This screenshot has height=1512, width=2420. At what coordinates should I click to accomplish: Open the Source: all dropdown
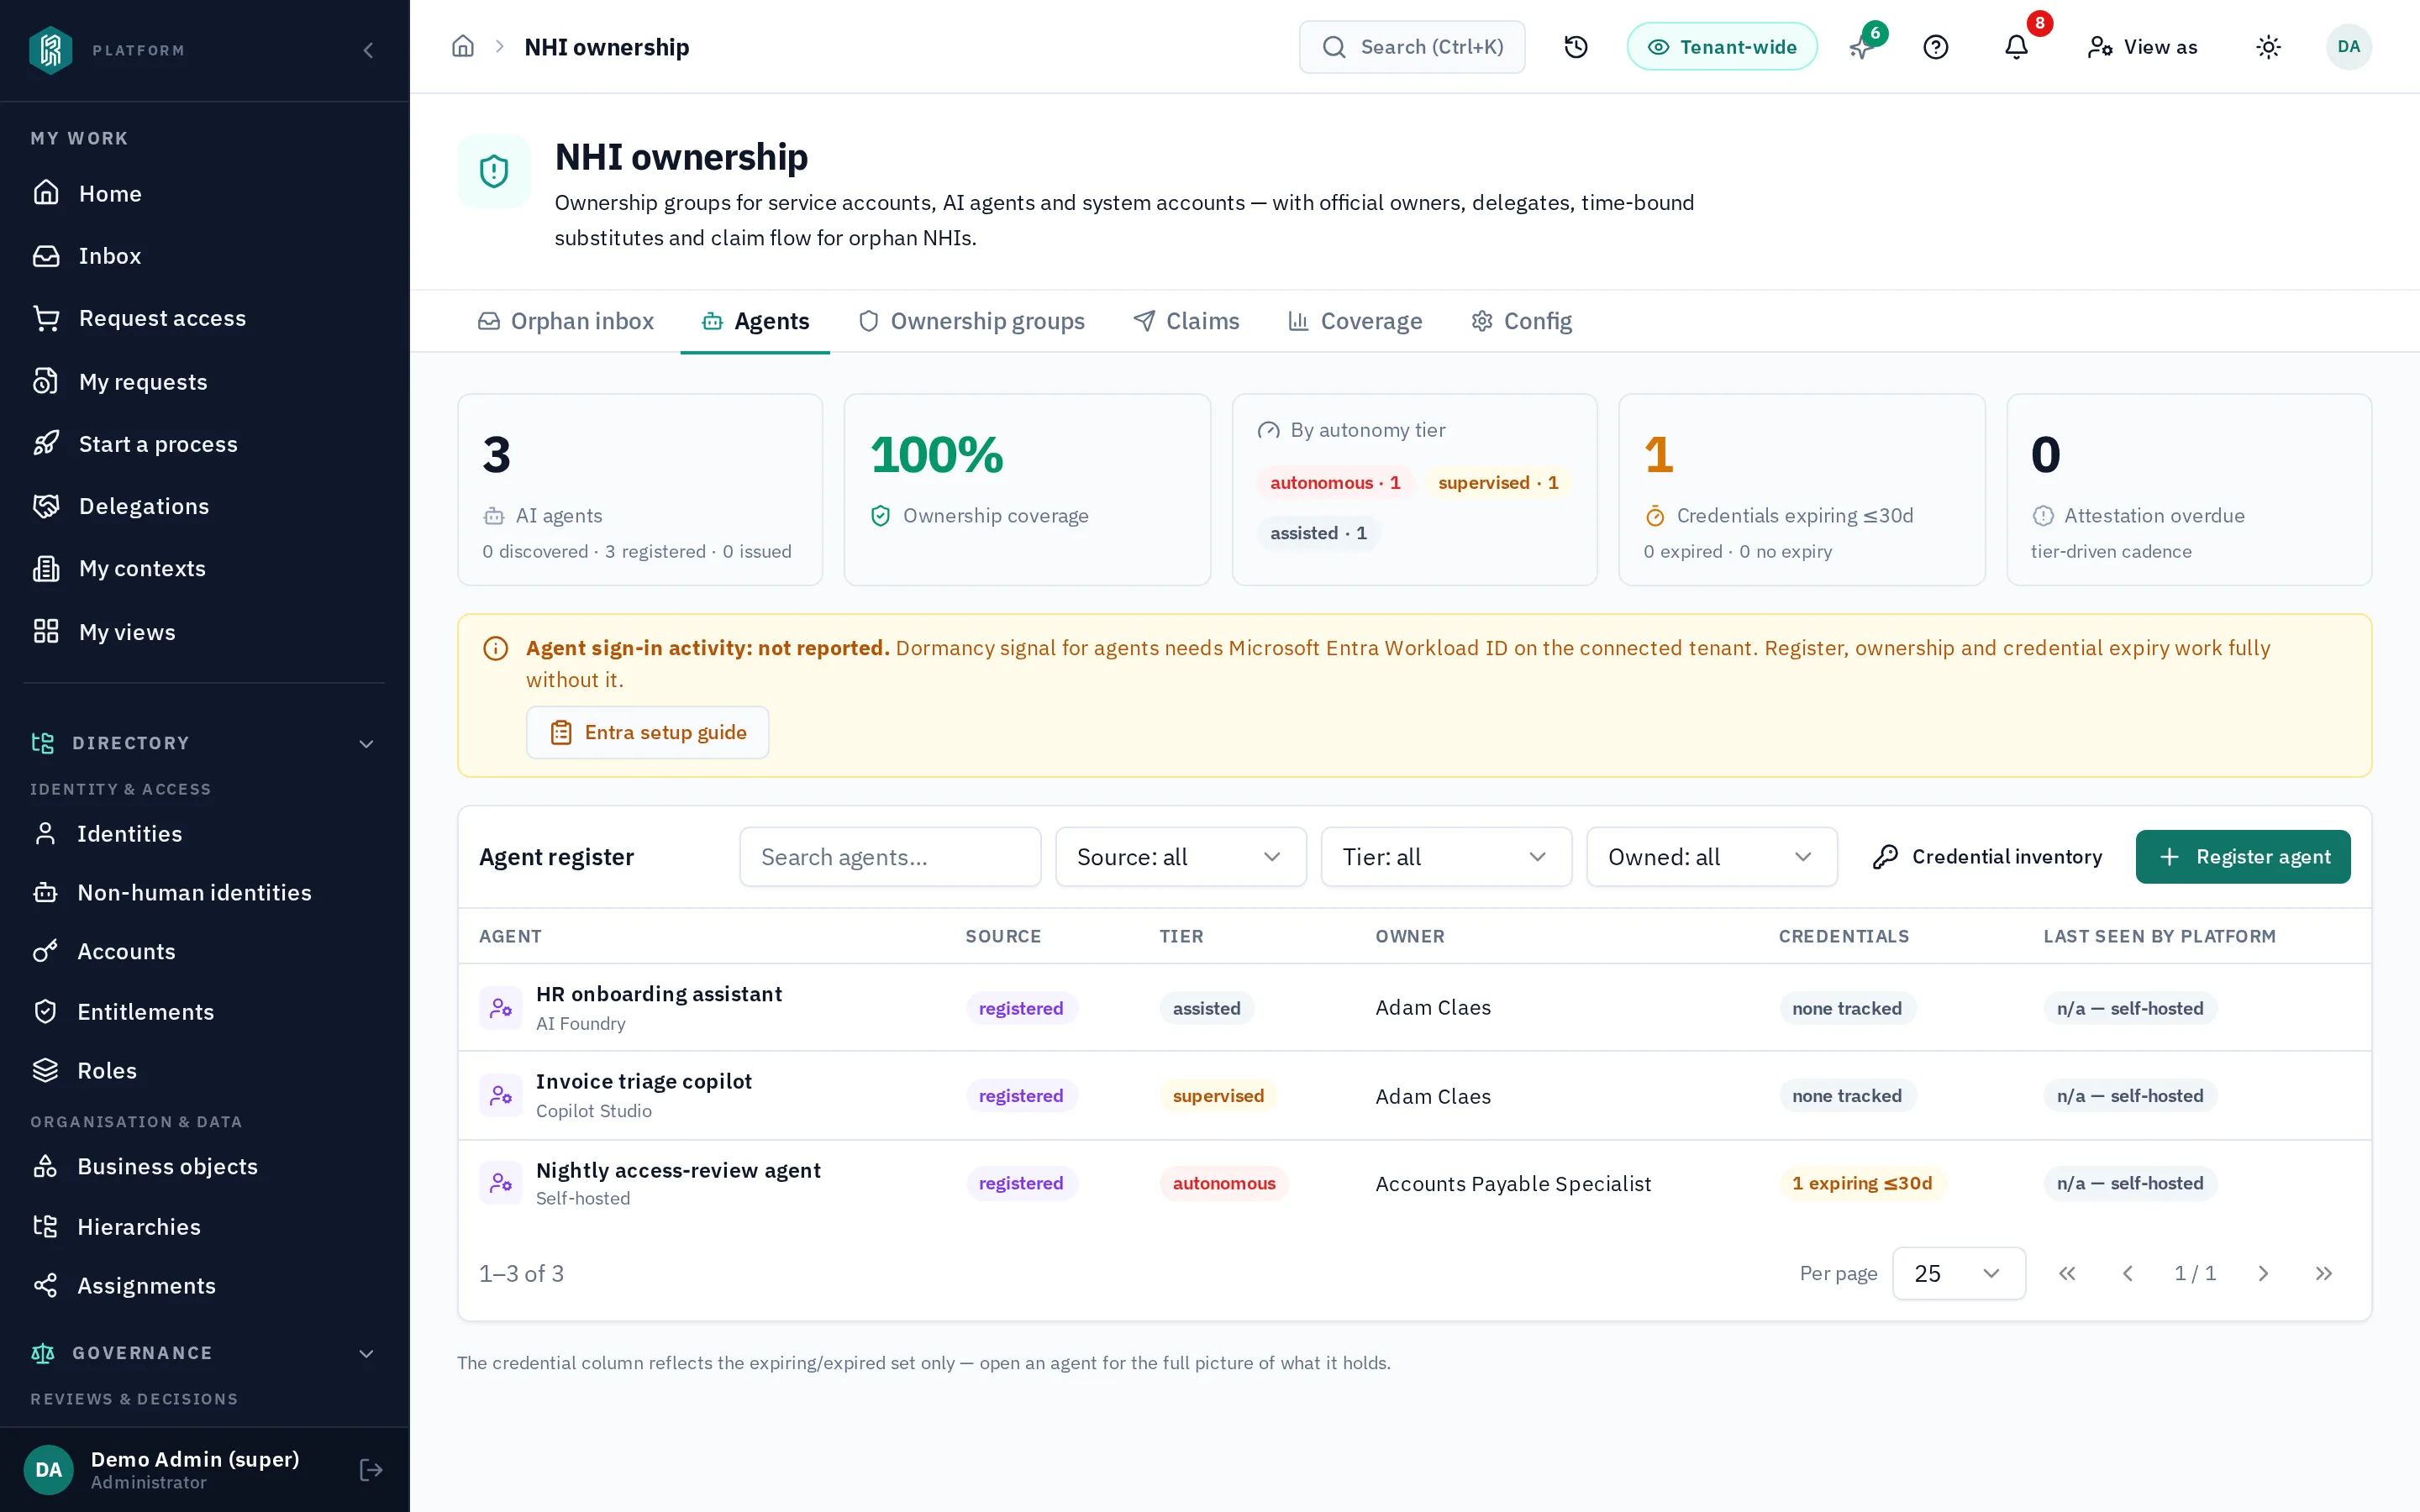1180,857
